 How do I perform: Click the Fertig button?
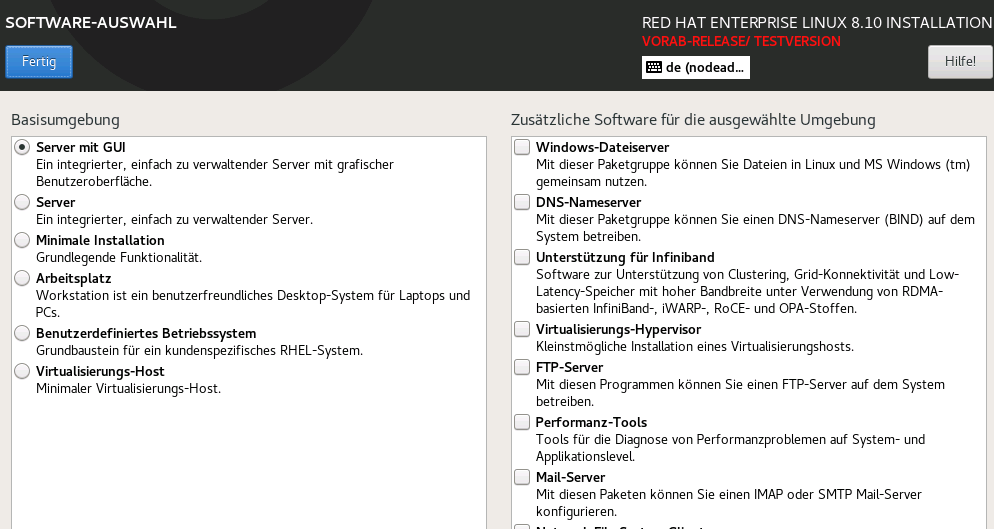point(39,61)
